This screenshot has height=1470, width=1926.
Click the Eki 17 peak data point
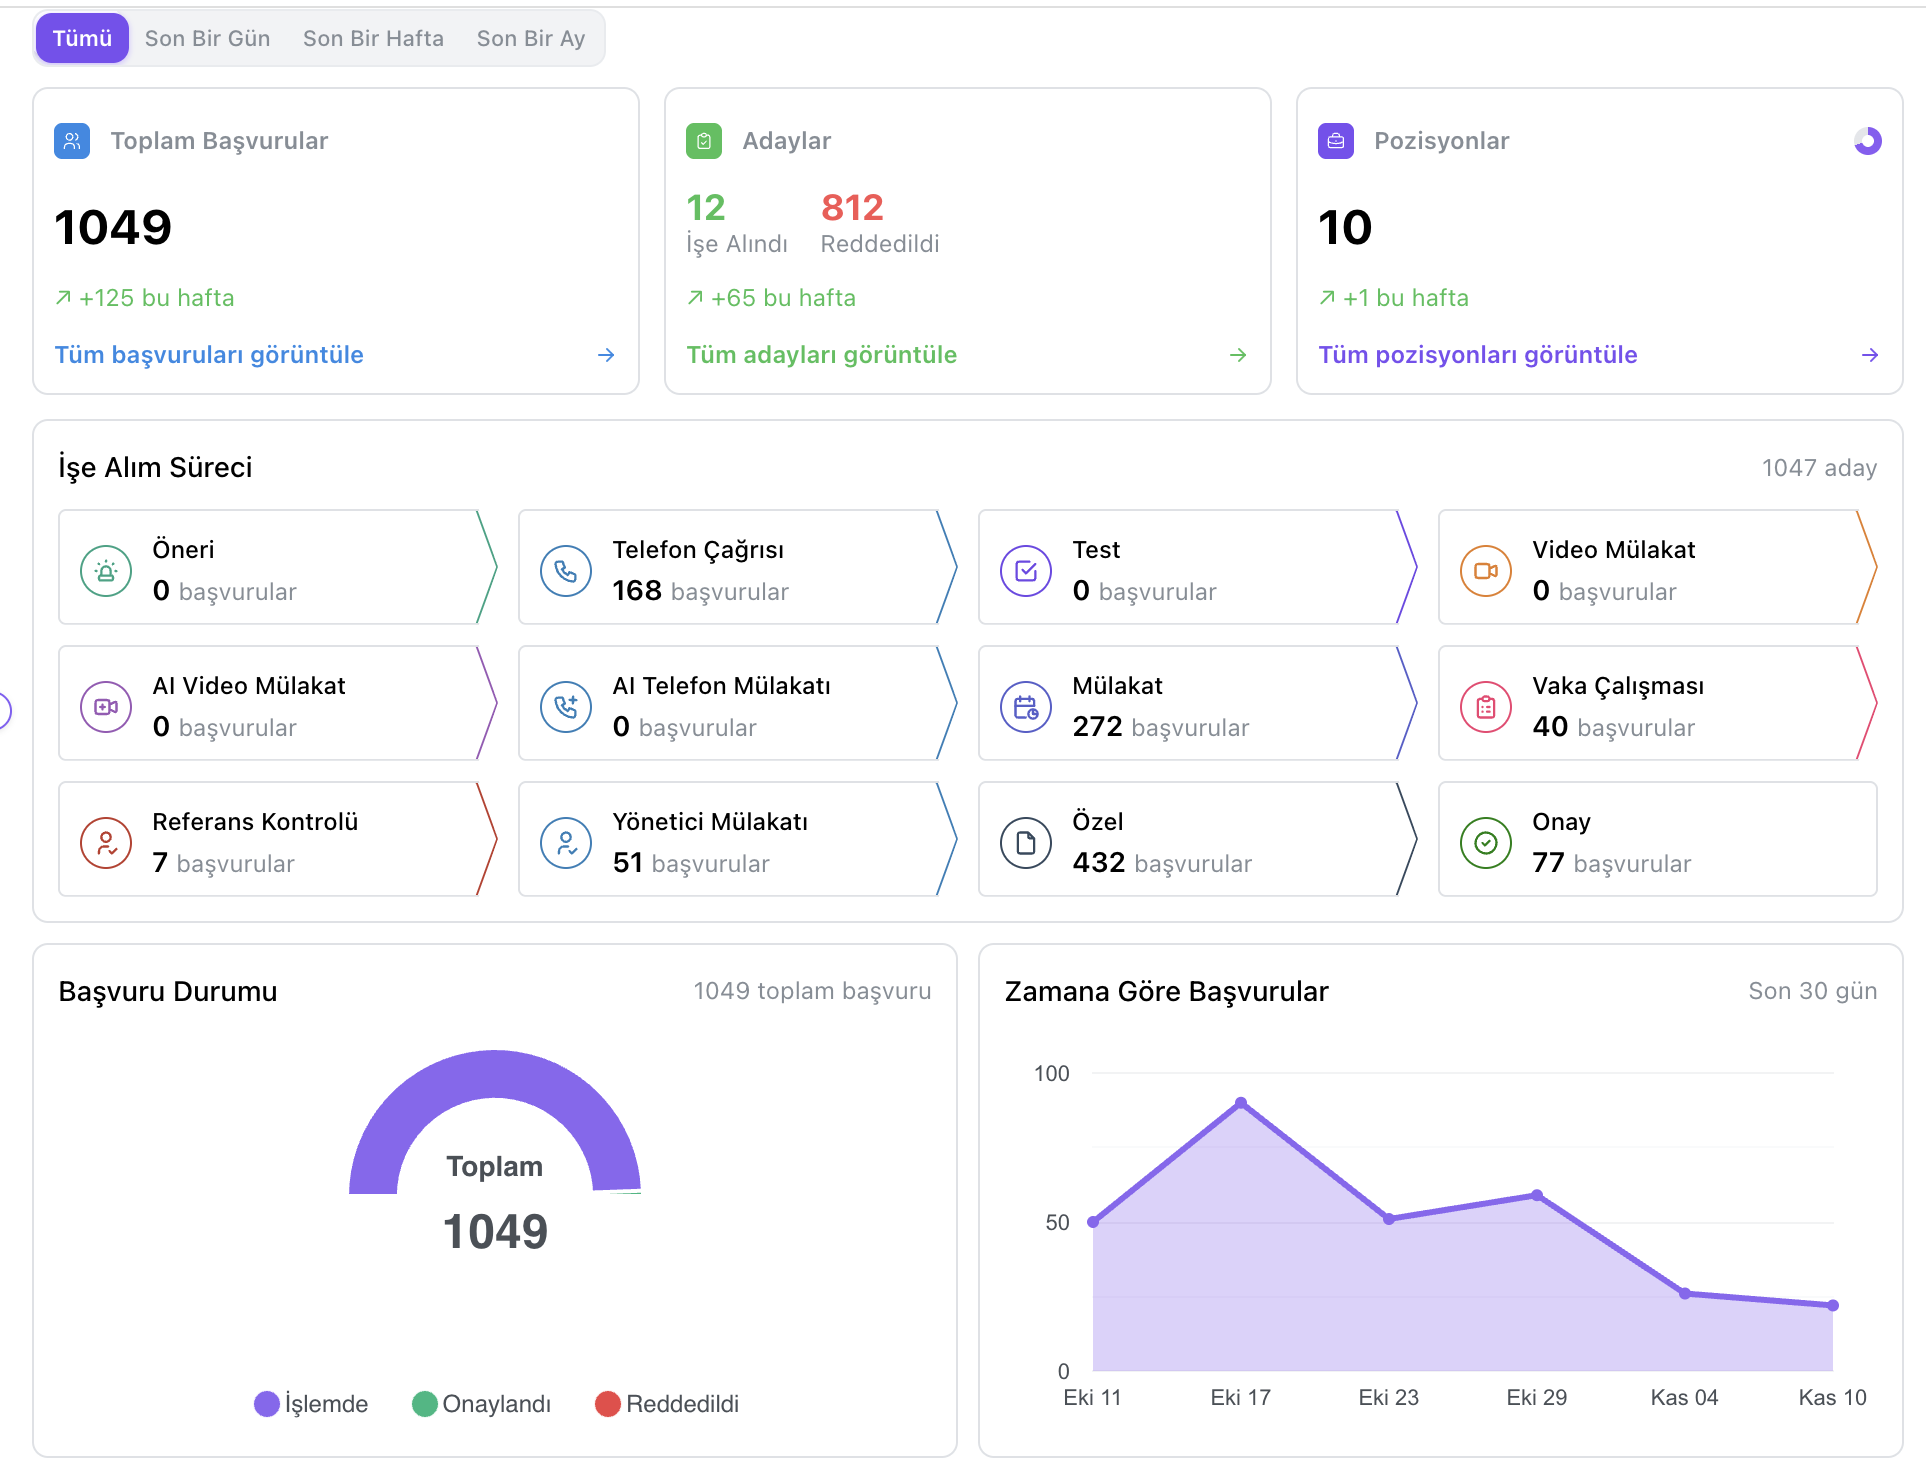[x=1240, y=1103]
